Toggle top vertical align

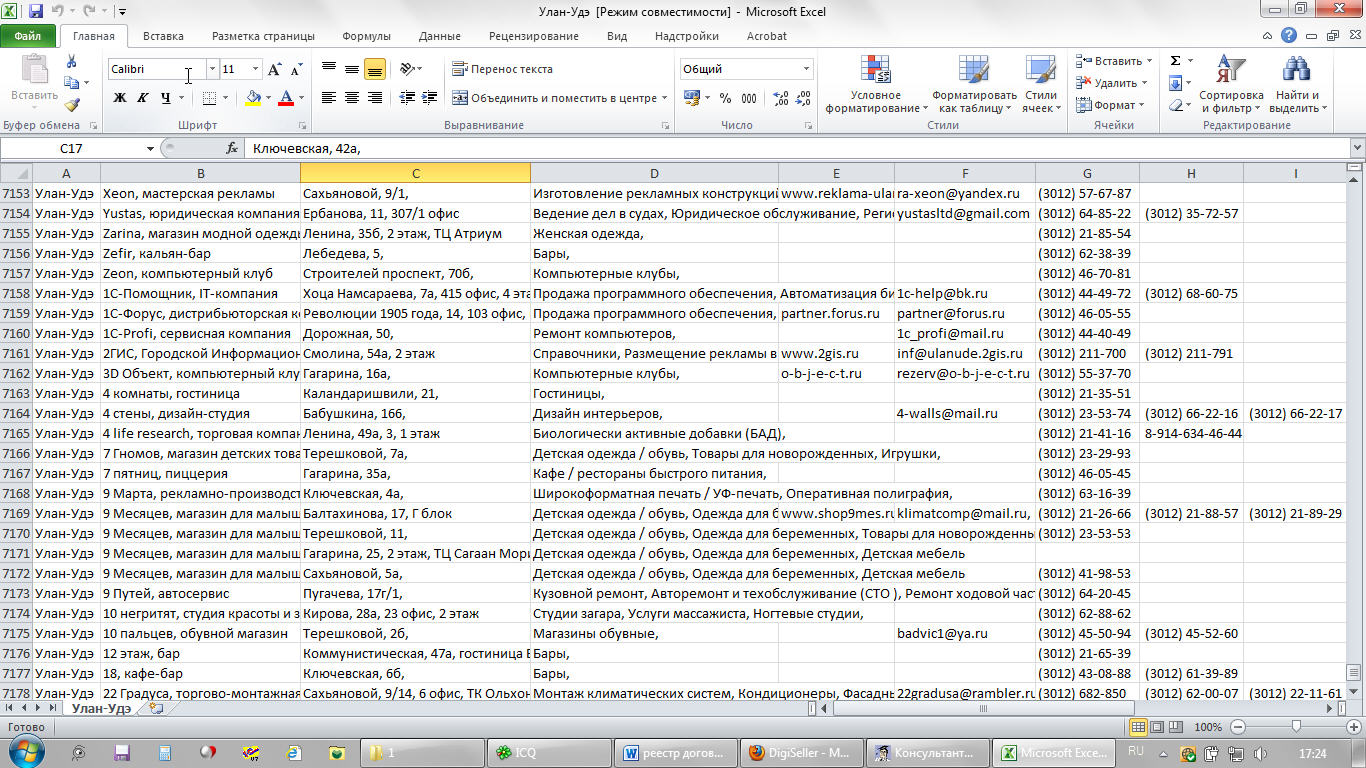click(x=329, y=69)
